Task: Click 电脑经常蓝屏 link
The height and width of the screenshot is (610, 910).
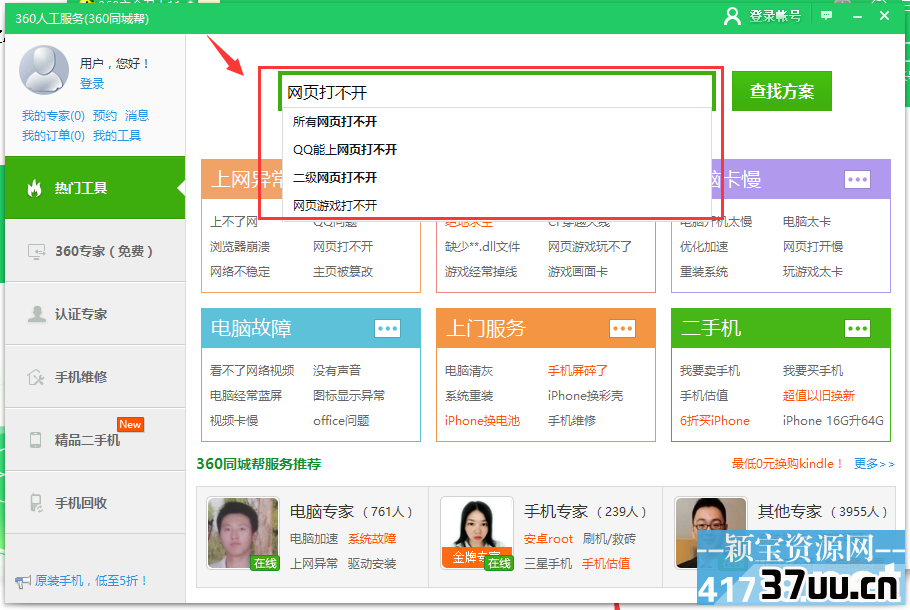Action: (x=246, y=396)
